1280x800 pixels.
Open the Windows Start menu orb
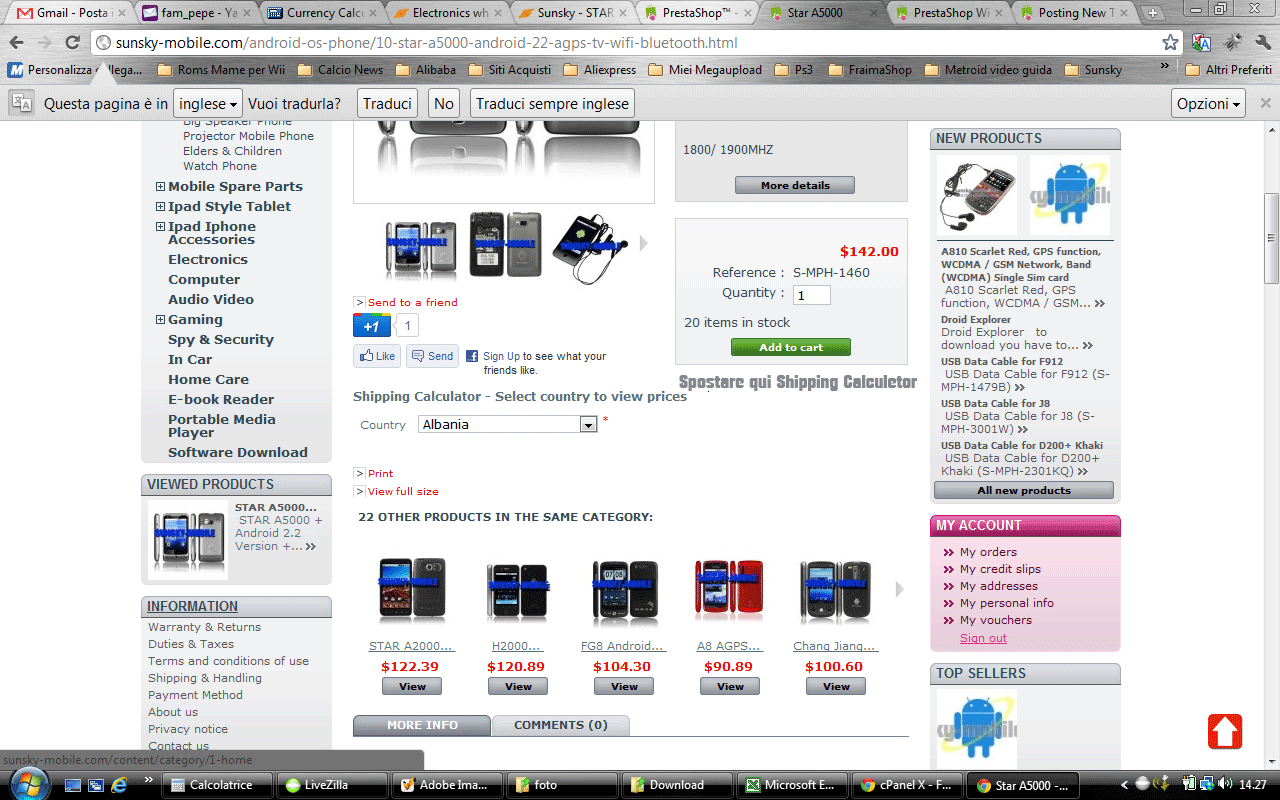pyautogui.click(x=30, y=784)
